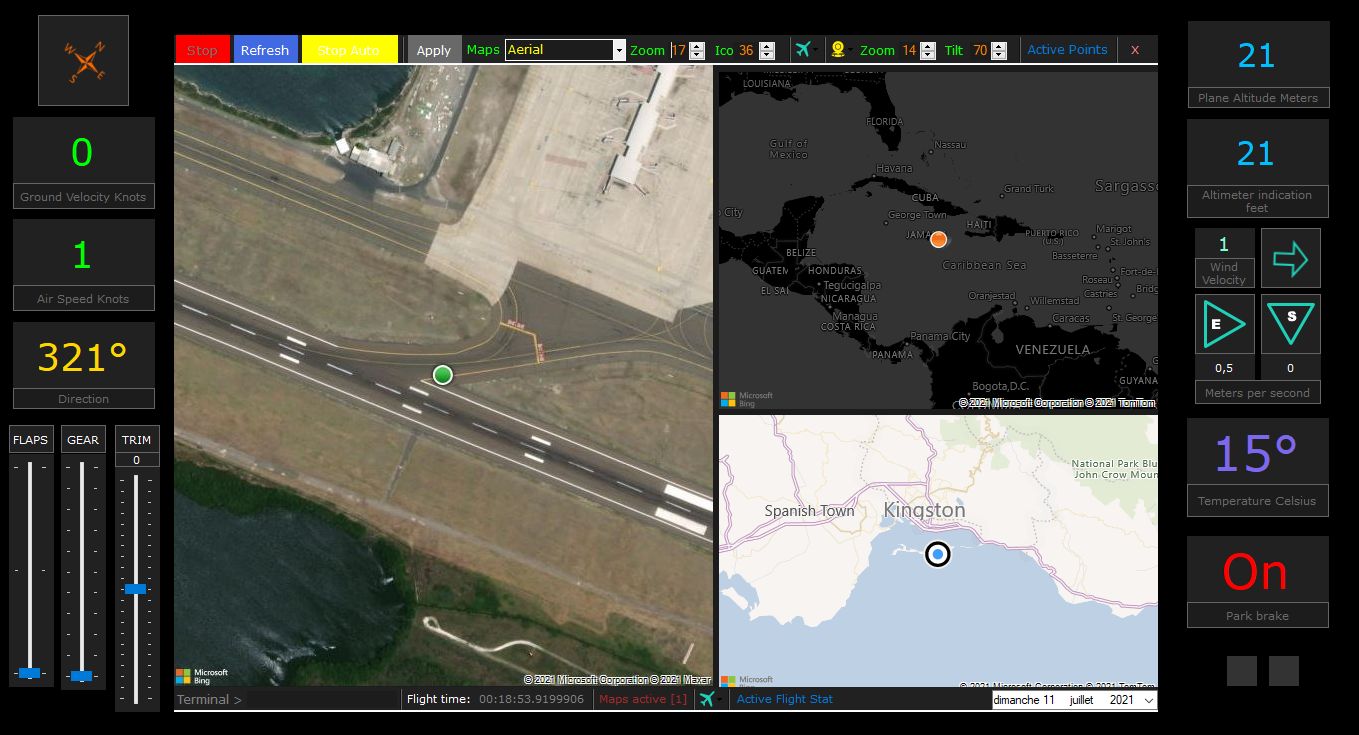Screen dimensions: 1359x735
Task: Click the GEAR label button
Action: (83, 439)
